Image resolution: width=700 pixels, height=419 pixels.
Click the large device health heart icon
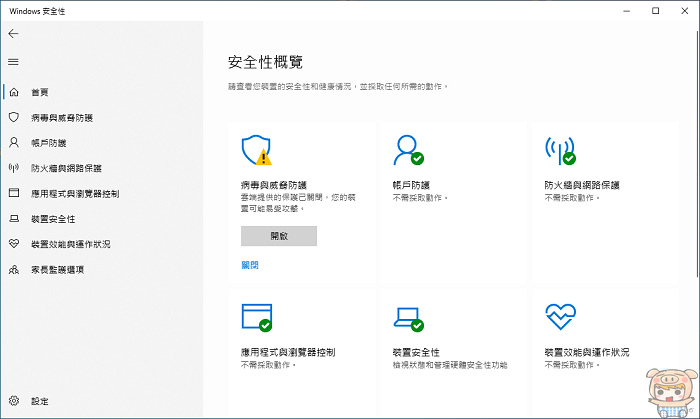560,317
